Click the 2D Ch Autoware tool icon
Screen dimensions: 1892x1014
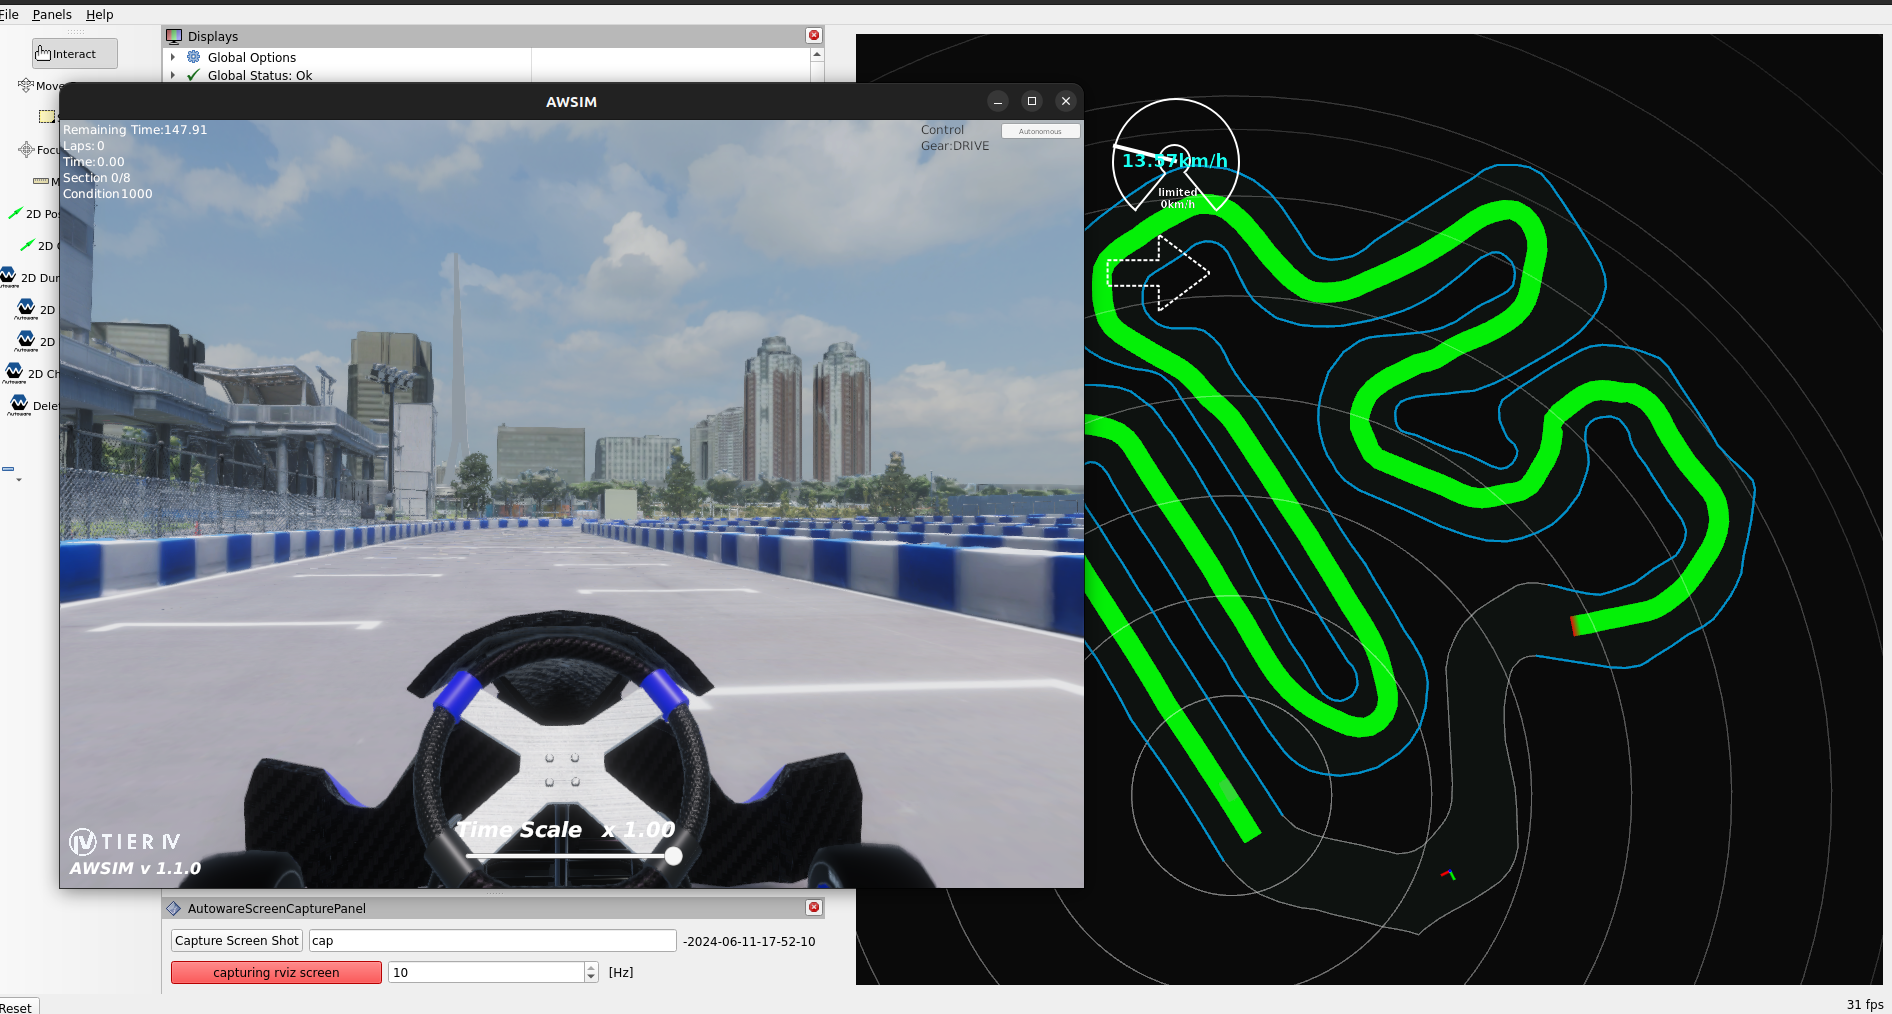pos(14,373)
